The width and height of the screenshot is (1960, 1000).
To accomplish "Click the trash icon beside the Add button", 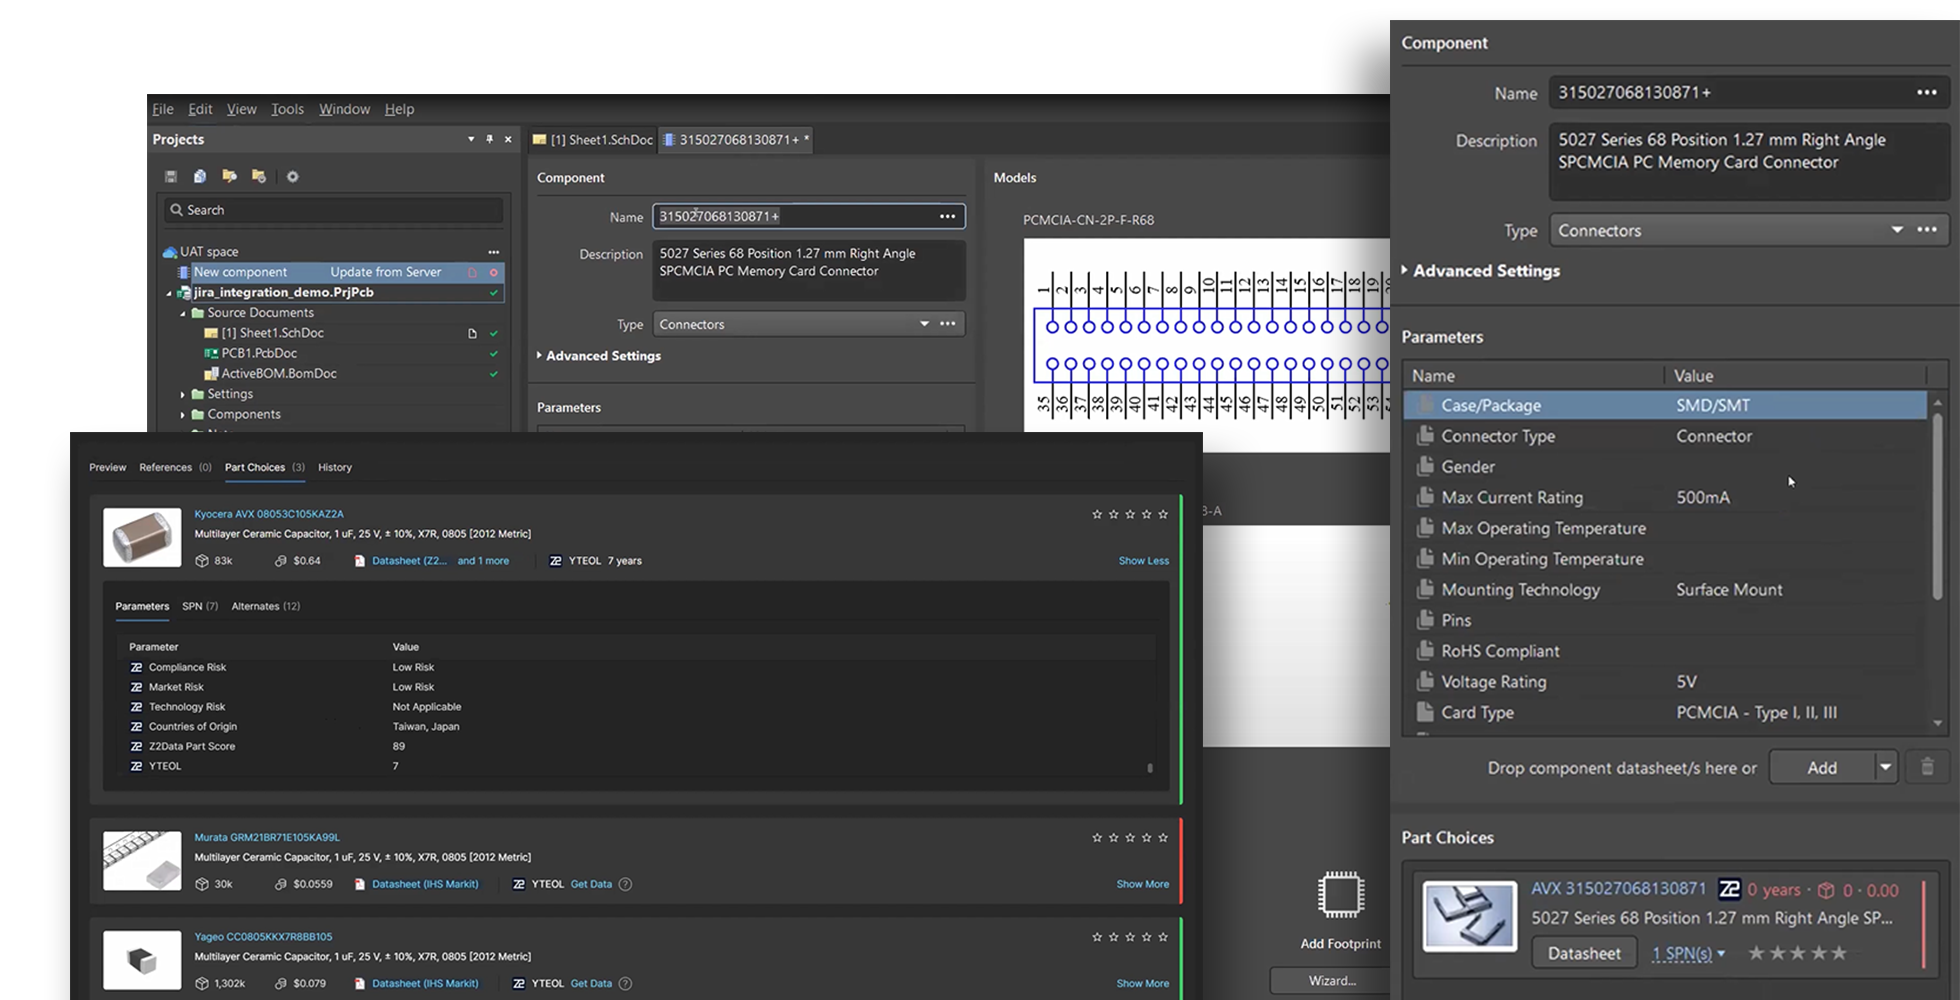I will (1927, 767).
